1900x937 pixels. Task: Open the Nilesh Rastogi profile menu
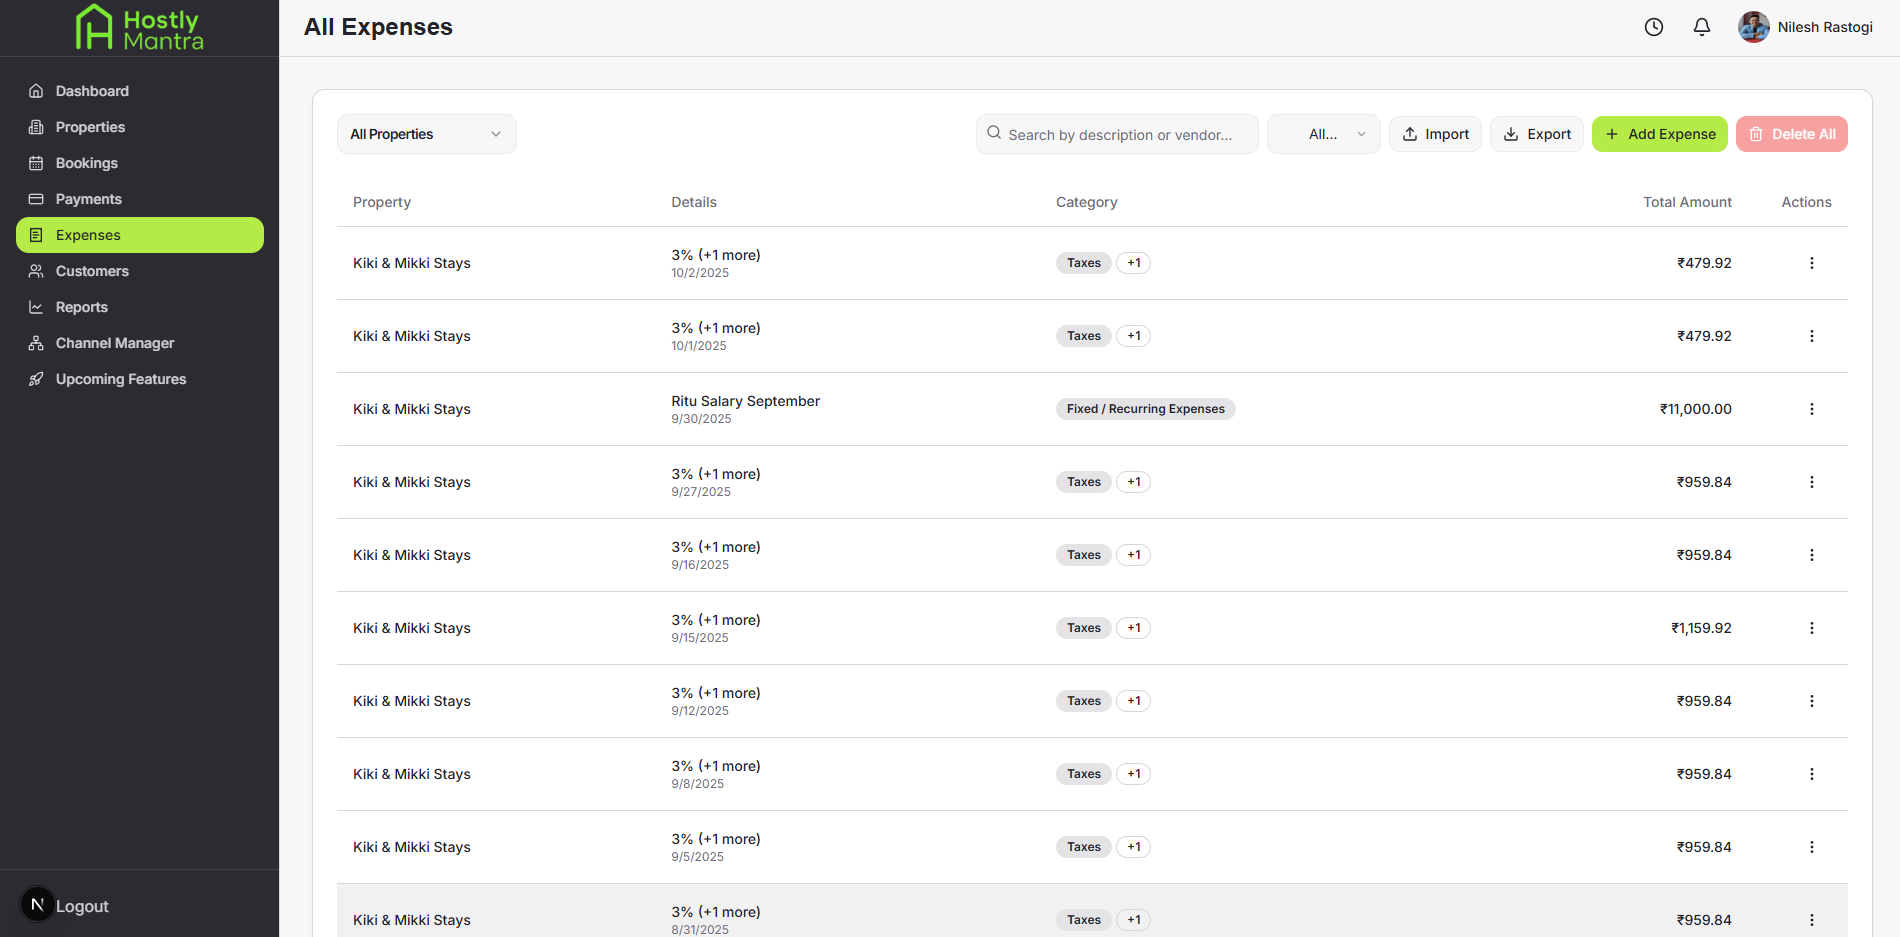click(1805, 27)
